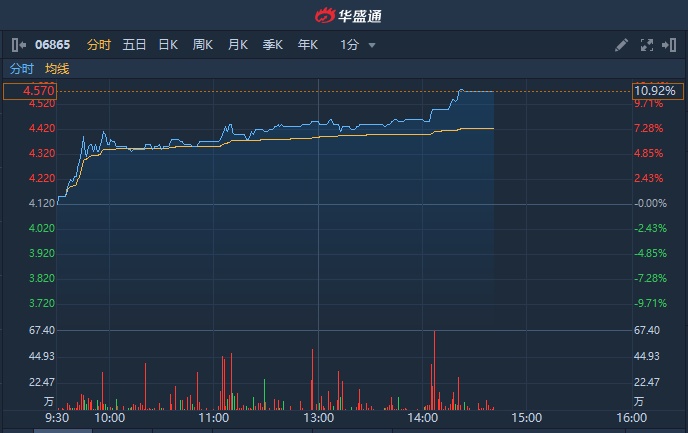This screenshot has height=433, width=688.
Task: Click stock code 06865
Action: click(x=53, y=45)
